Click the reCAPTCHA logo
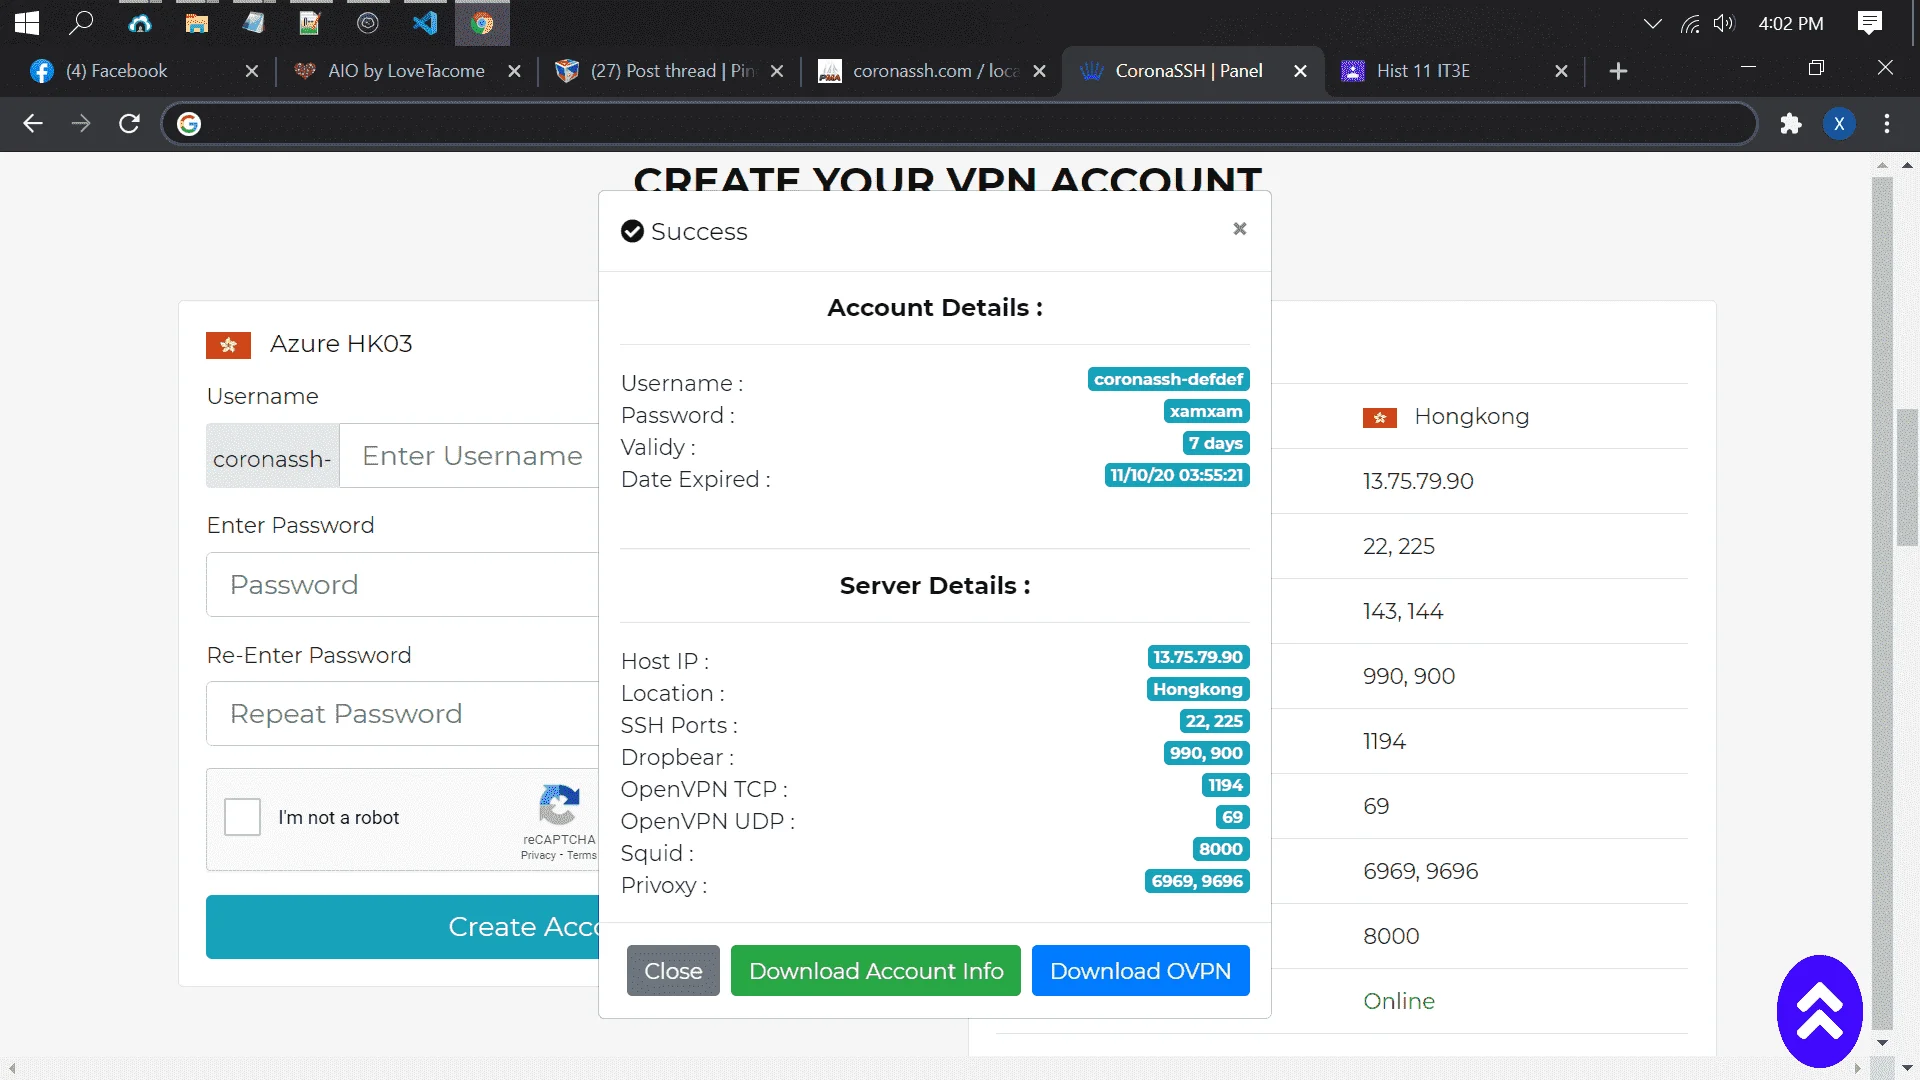The image size is (1920, 1080). point(559,806)
